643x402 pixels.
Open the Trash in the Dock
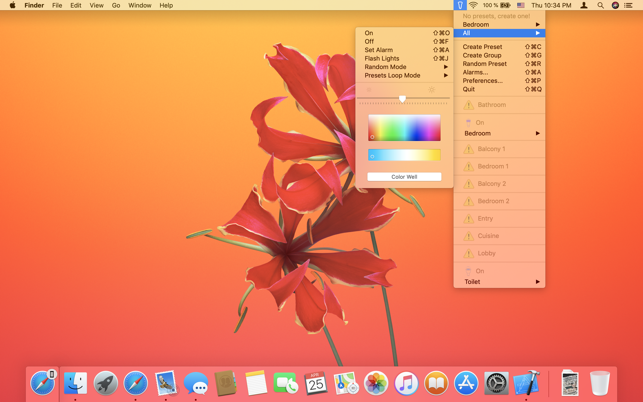click(x=600, y=383)
